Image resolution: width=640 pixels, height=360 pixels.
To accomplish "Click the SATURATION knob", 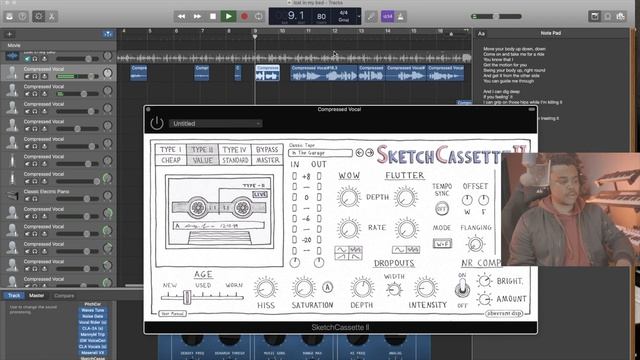I will (303, 288).
